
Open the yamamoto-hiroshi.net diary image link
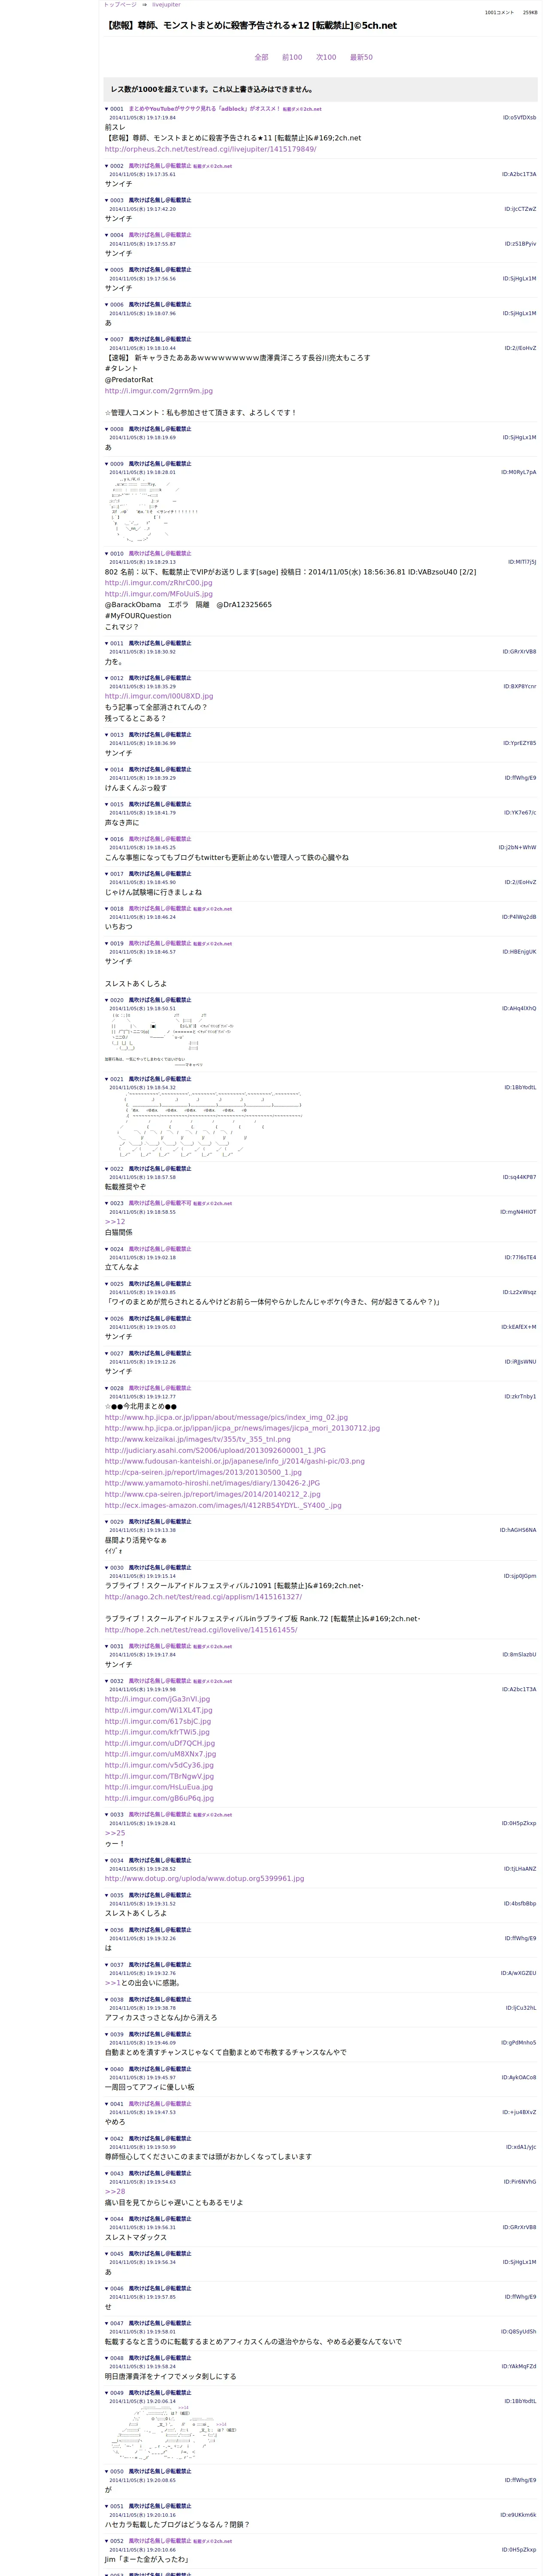pyautogui.click(x=213, y=1483)
